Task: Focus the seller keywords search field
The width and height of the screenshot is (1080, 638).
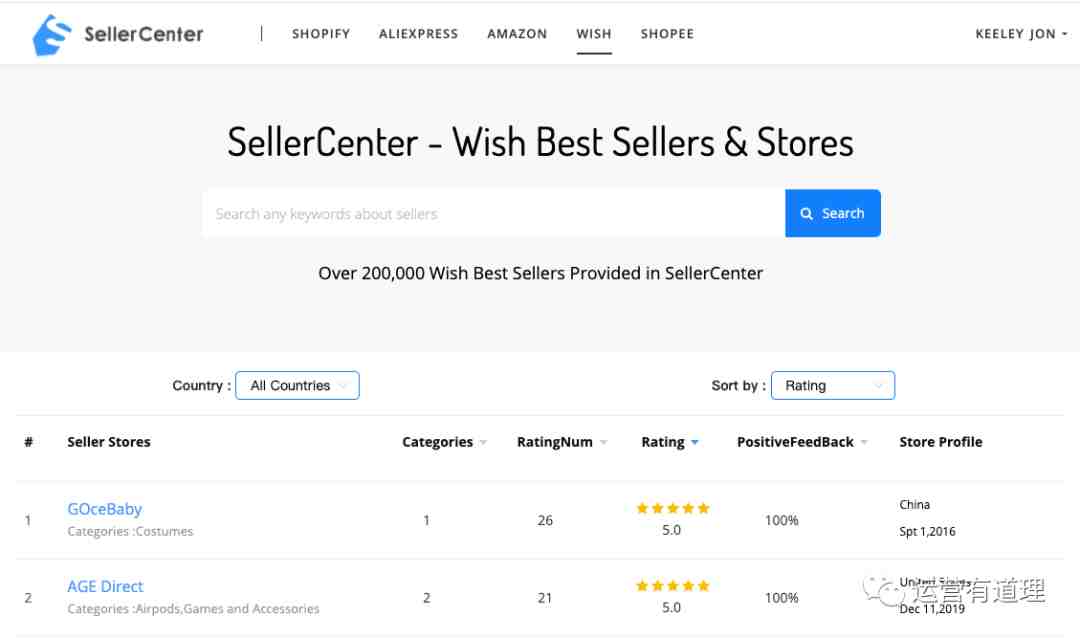Action: click(494, 214)
